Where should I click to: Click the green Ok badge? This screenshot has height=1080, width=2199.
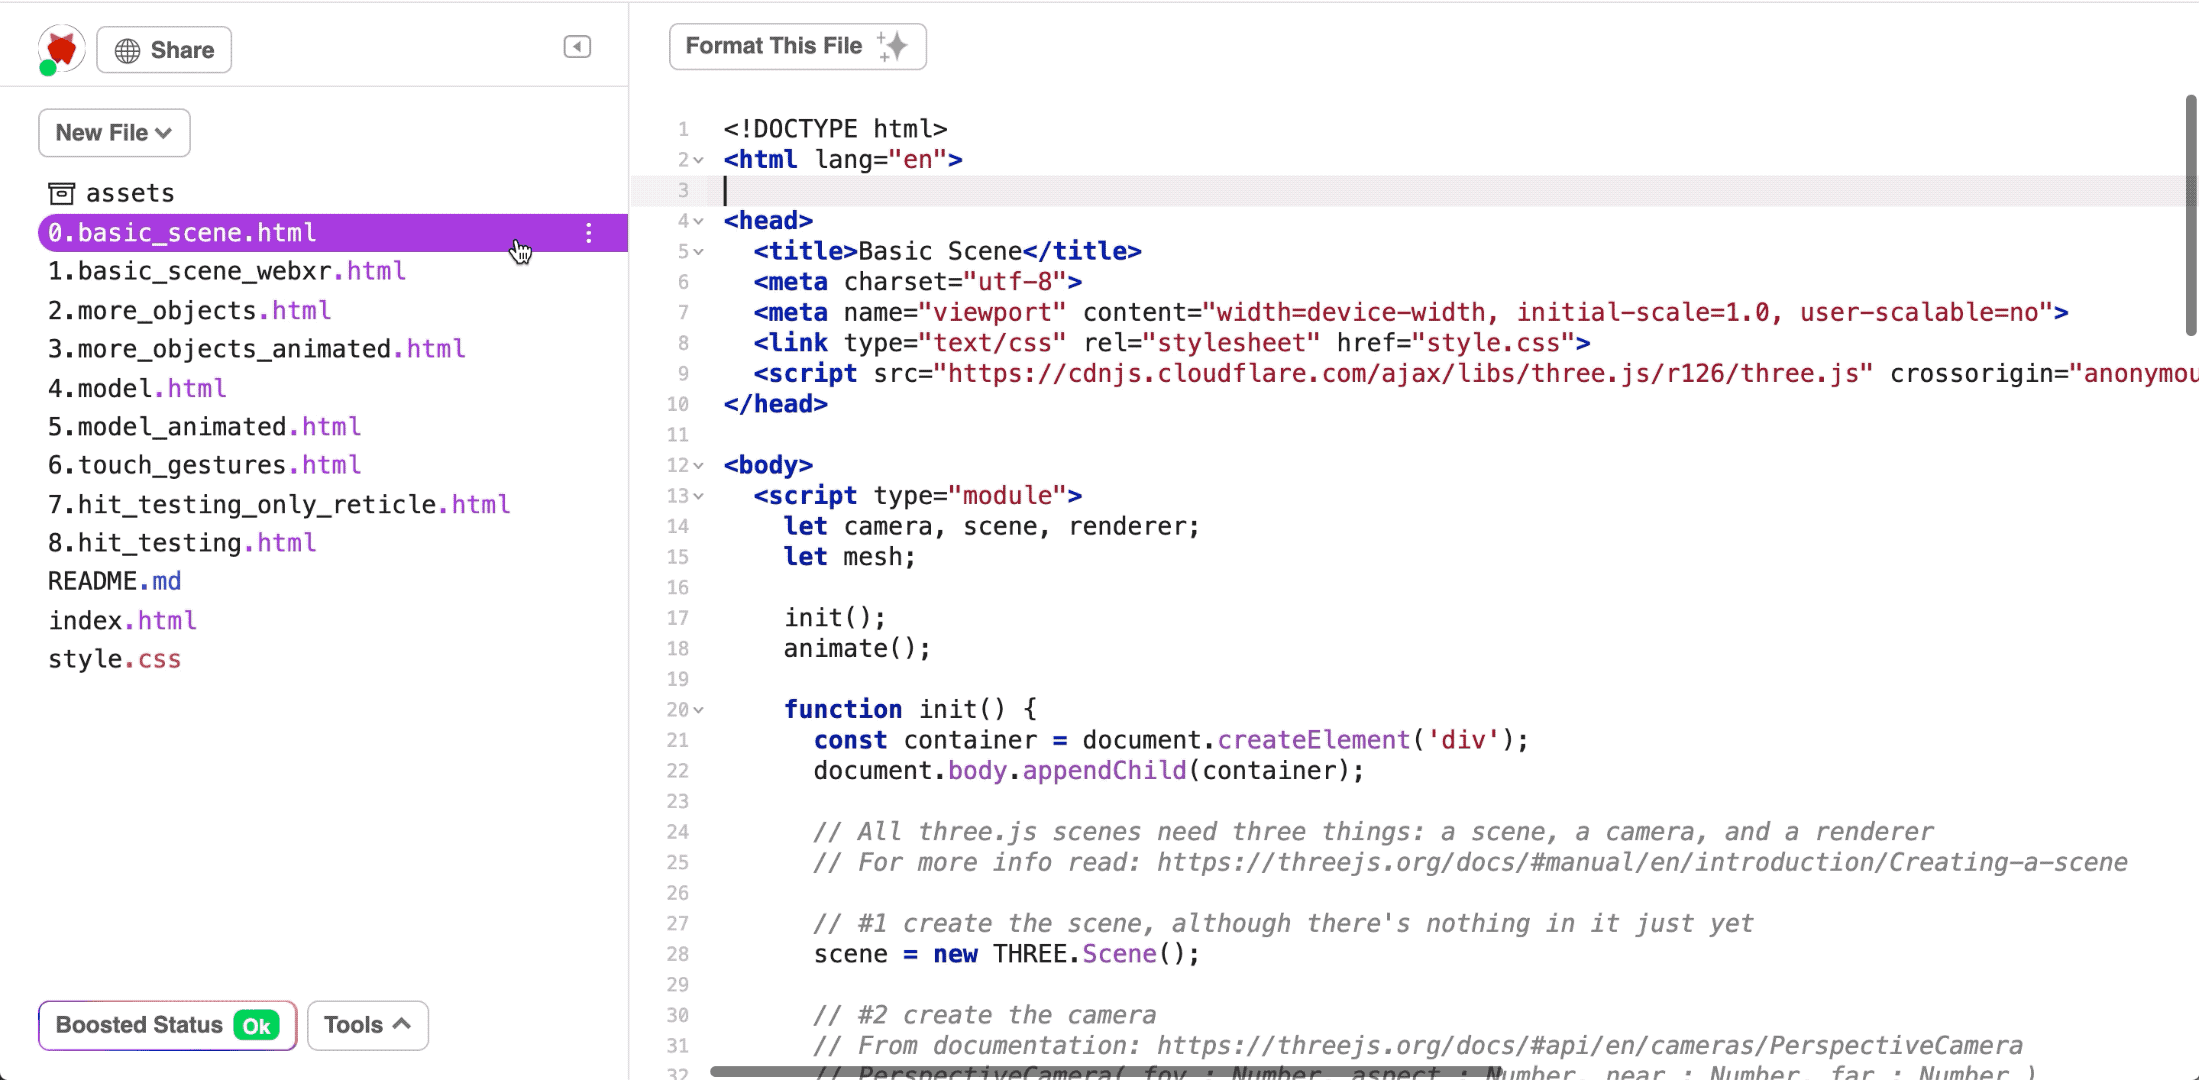click(x=256, y=1025)
